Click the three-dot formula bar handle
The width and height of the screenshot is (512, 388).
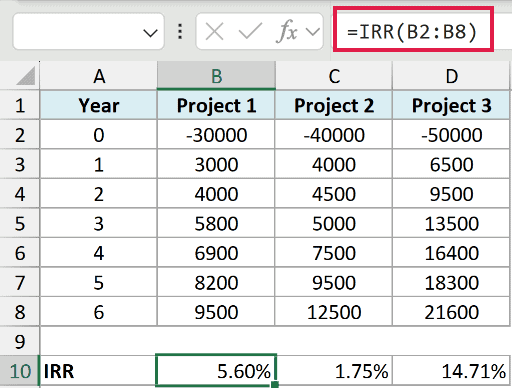180,31
